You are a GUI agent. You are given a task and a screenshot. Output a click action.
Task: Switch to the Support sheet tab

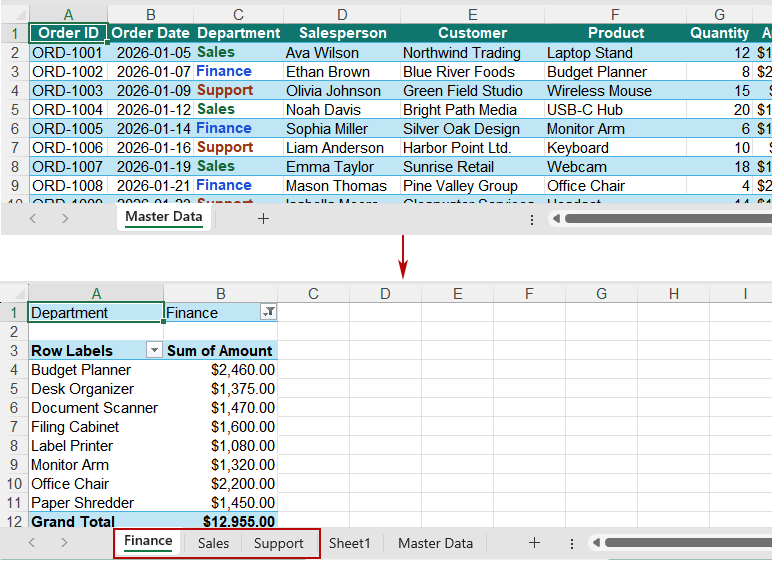click(279, 543)
